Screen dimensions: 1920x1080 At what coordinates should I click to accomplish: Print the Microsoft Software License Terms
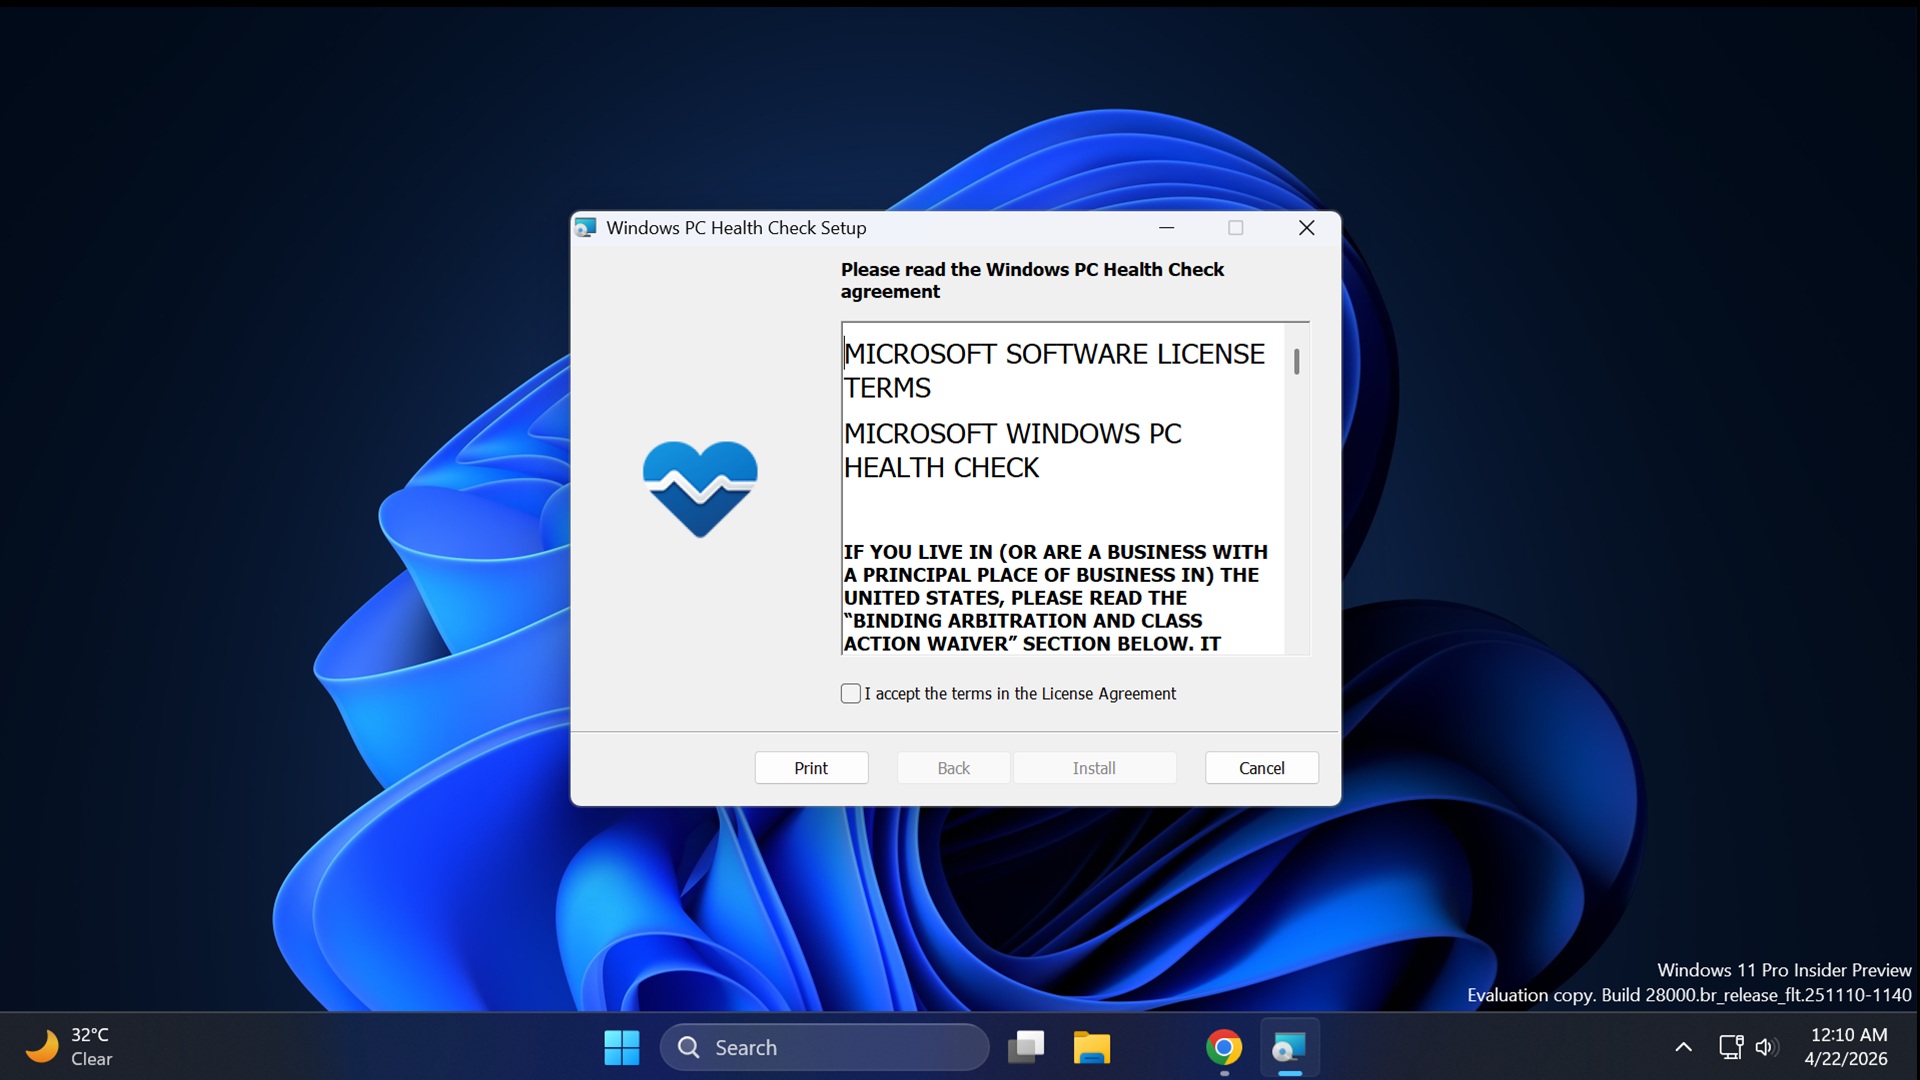(x=811, y=767)
